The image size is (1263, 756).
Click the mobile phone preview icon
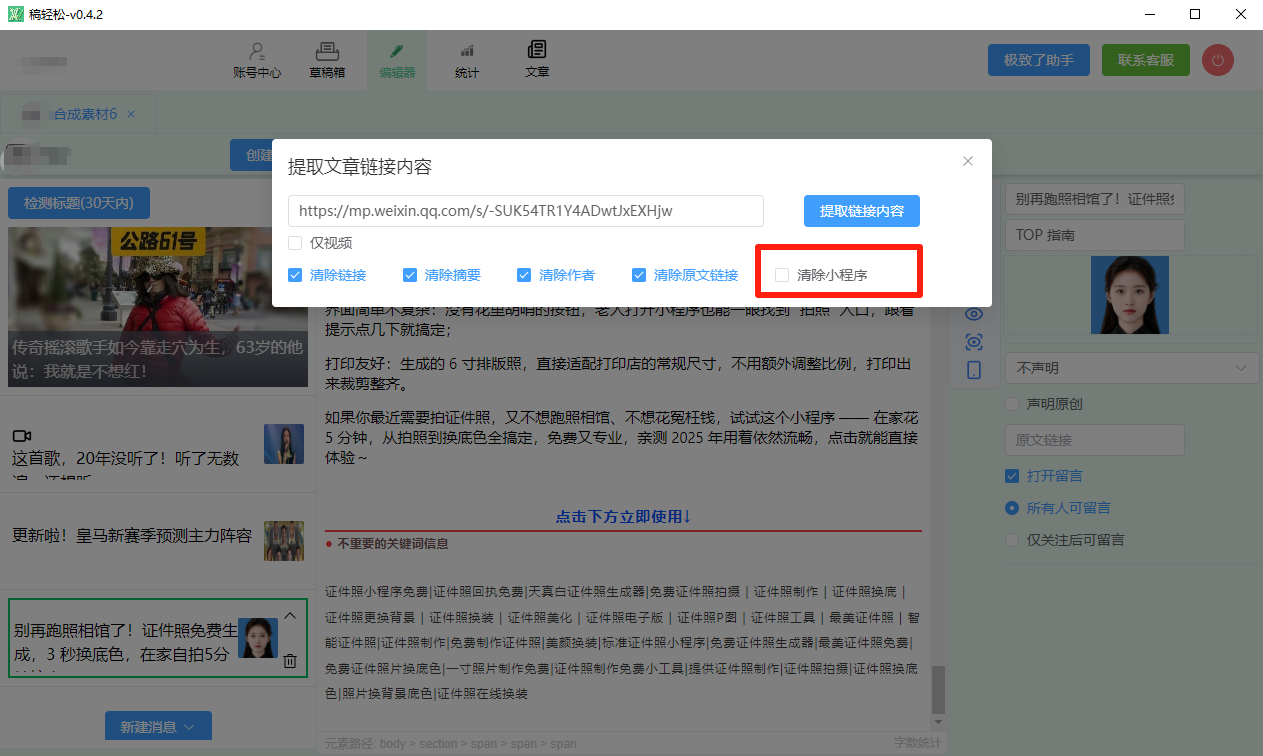(x=974, y=370)
